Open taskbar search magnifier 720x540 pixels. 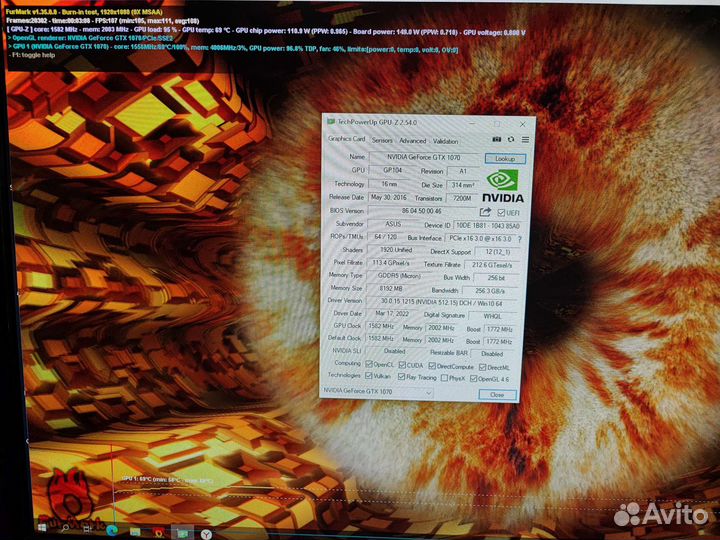[65, 528]
